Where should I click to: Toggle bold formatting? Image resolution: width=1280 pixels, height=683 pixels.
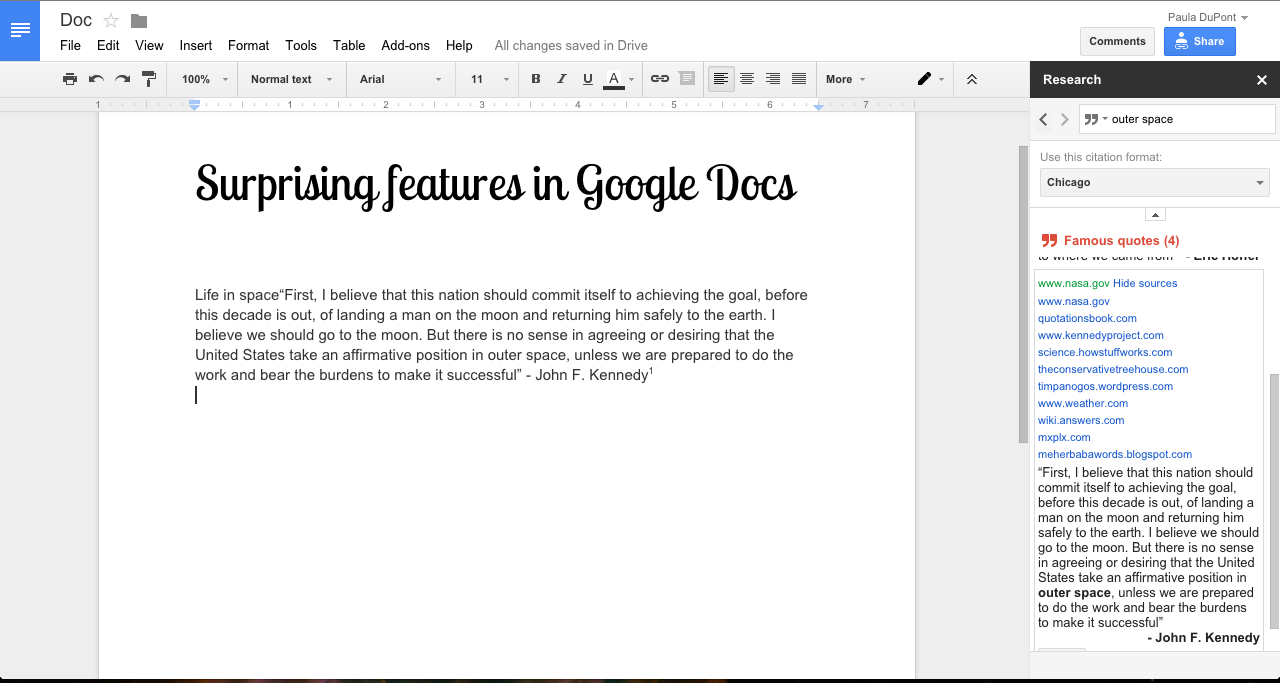(536, 79)
